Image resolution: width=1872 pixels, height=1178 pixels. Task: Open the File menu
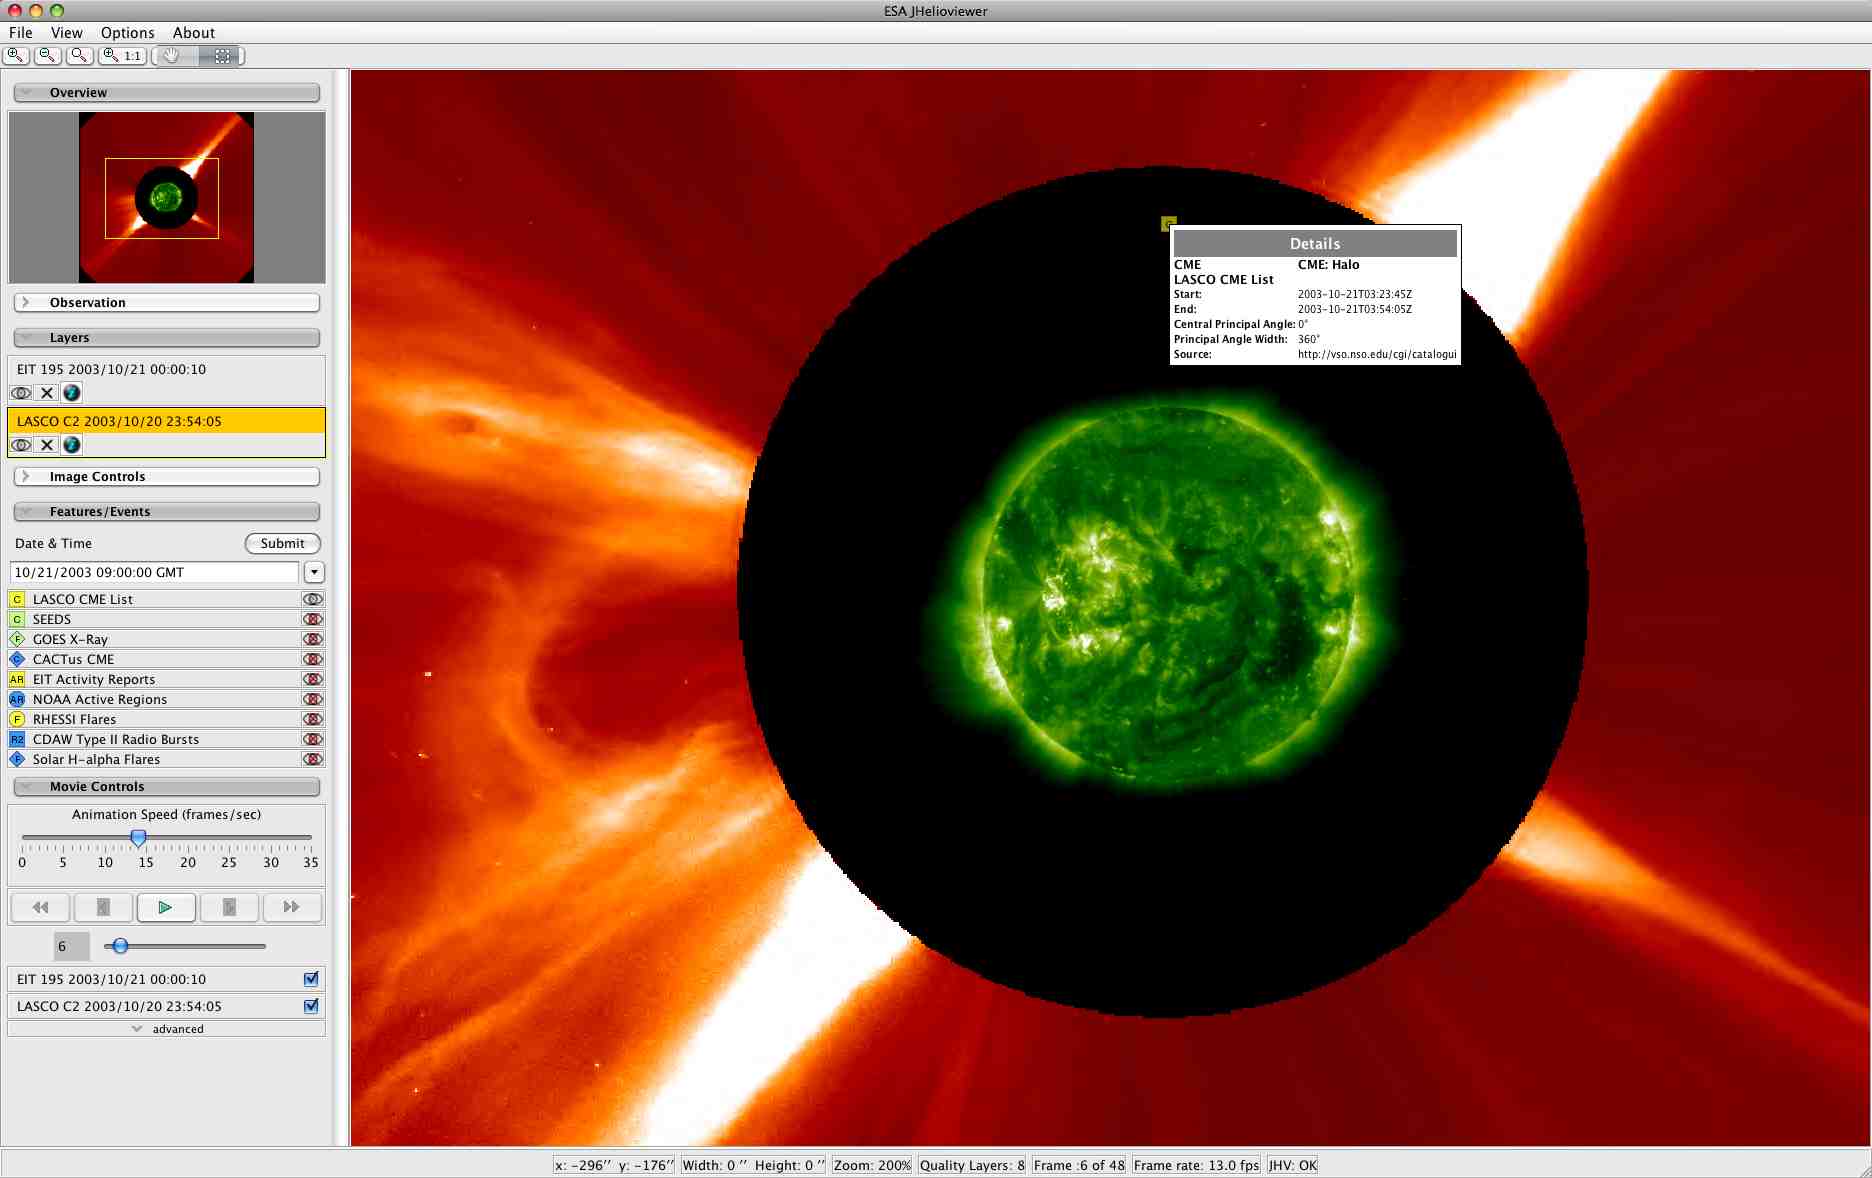click(x=21, y=32)
